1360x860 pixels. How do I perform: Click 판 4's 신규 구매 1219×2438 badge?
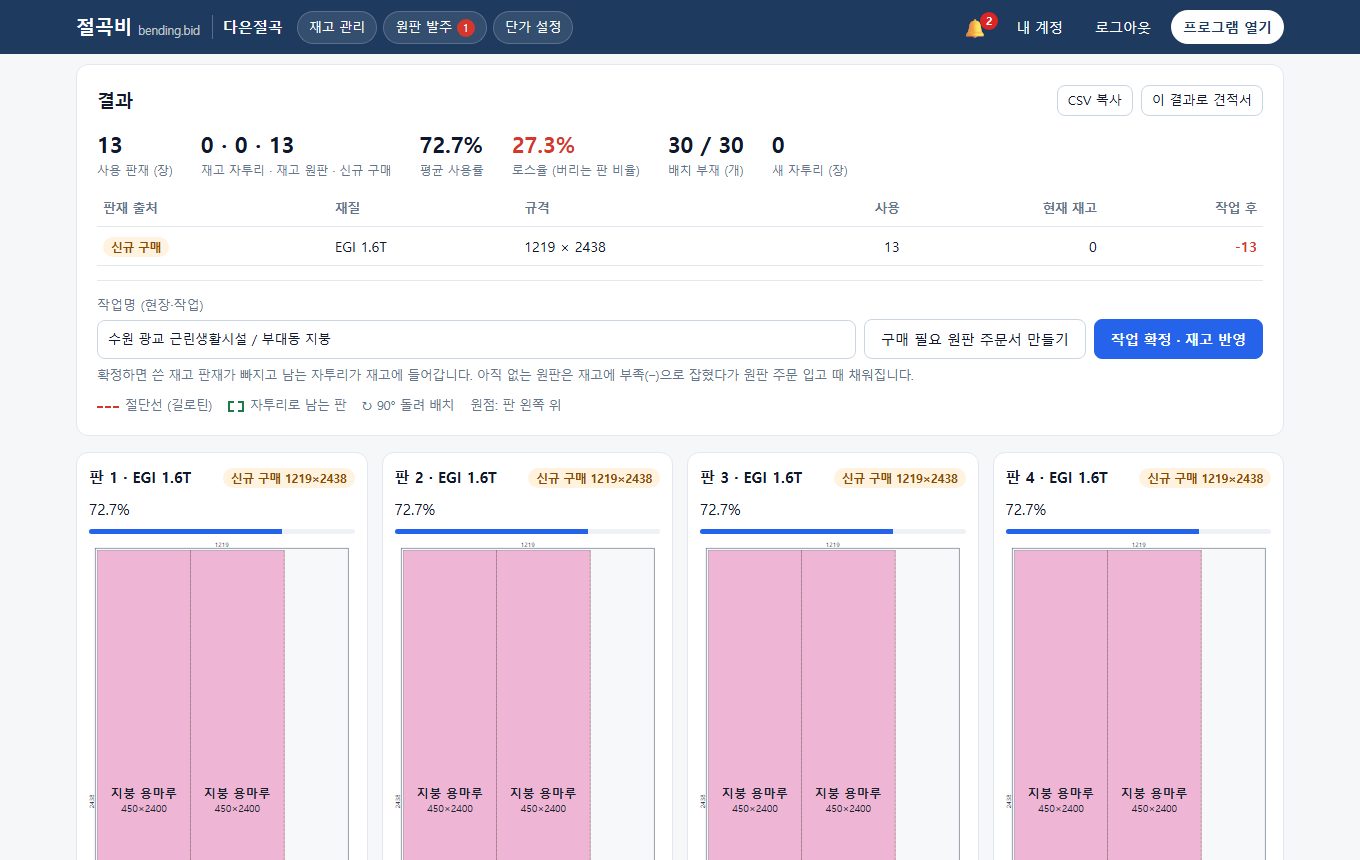tap(1204, 478)
